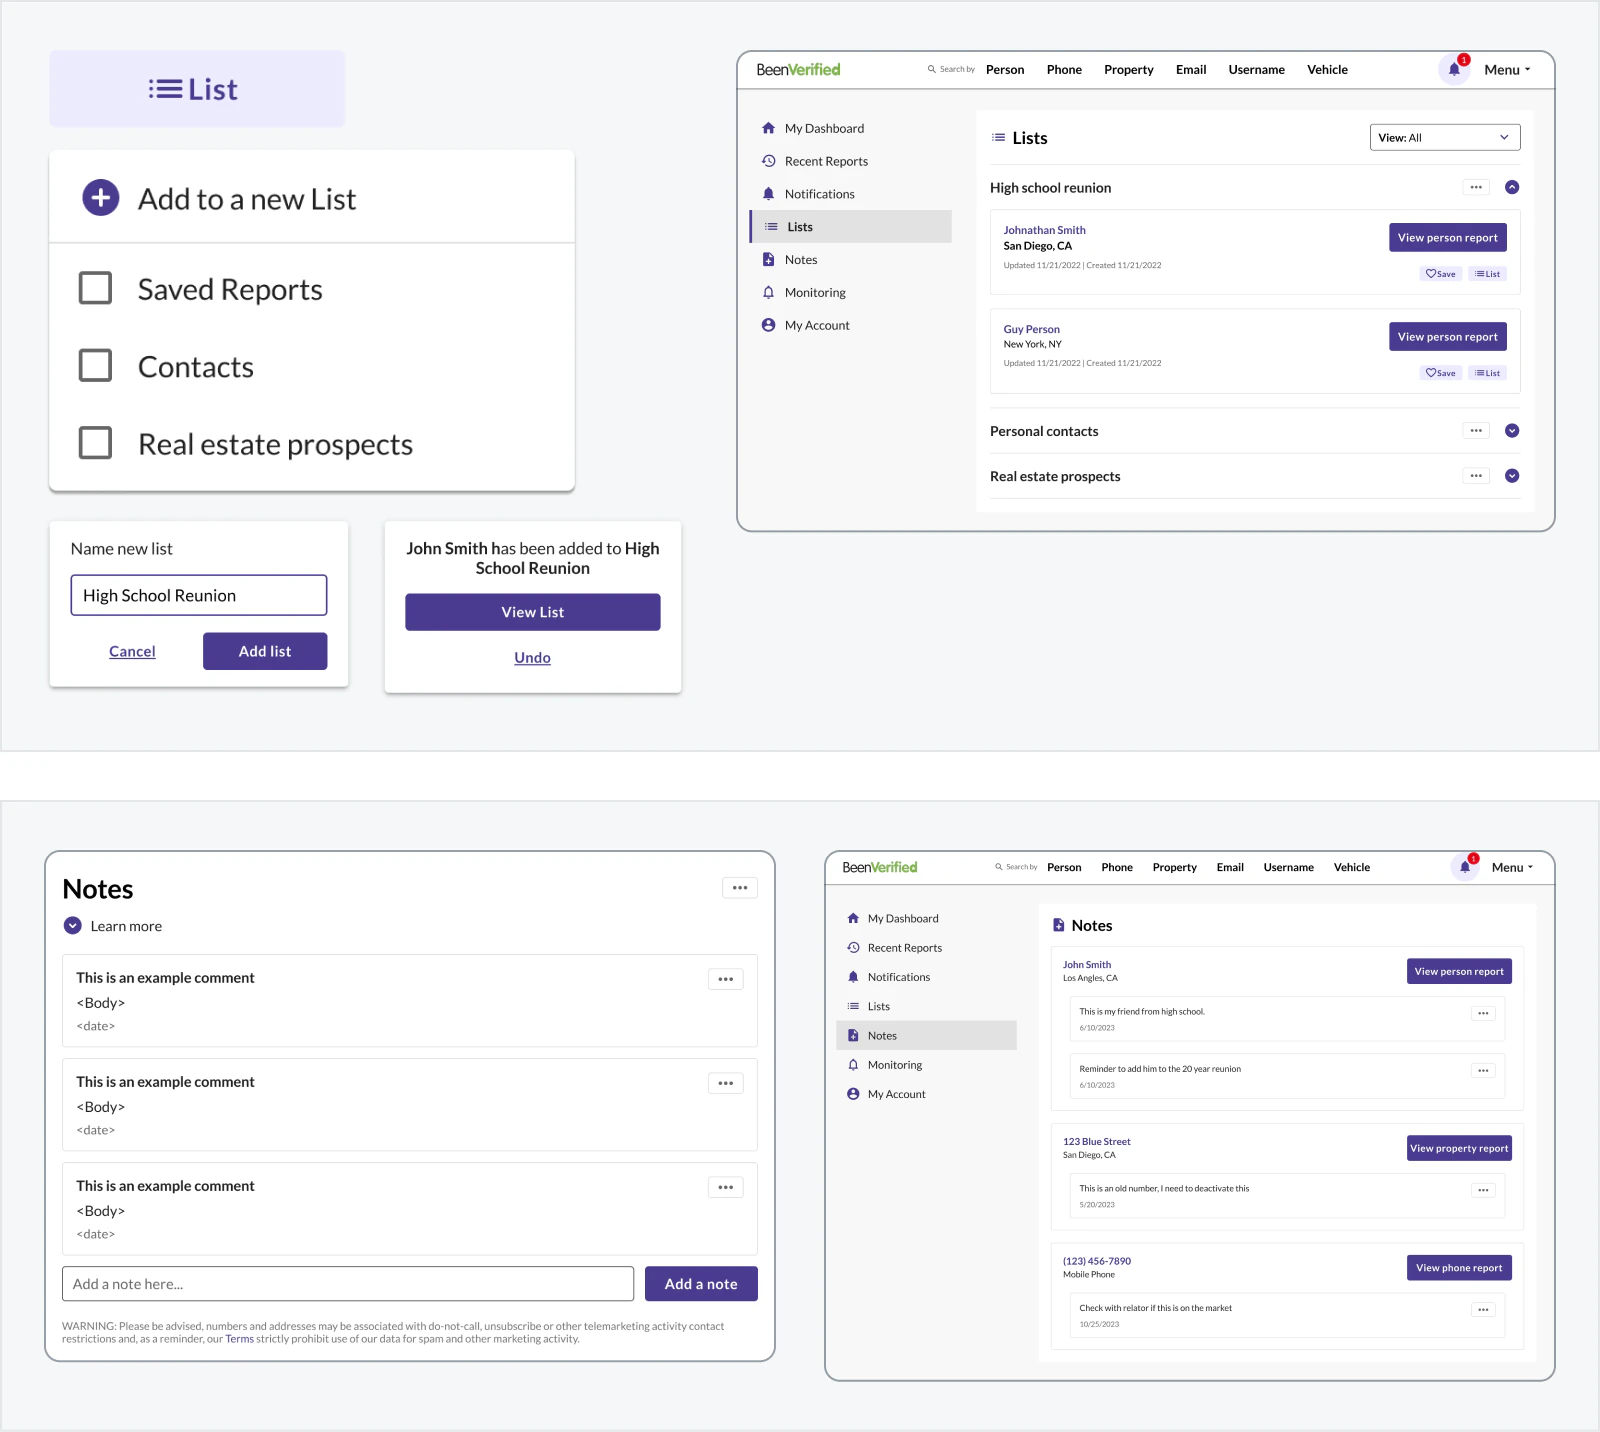This screenshot has height=1432, width=1600.
Task: Open the Menu dropdown in Lists window
Action: [1507, 70]
